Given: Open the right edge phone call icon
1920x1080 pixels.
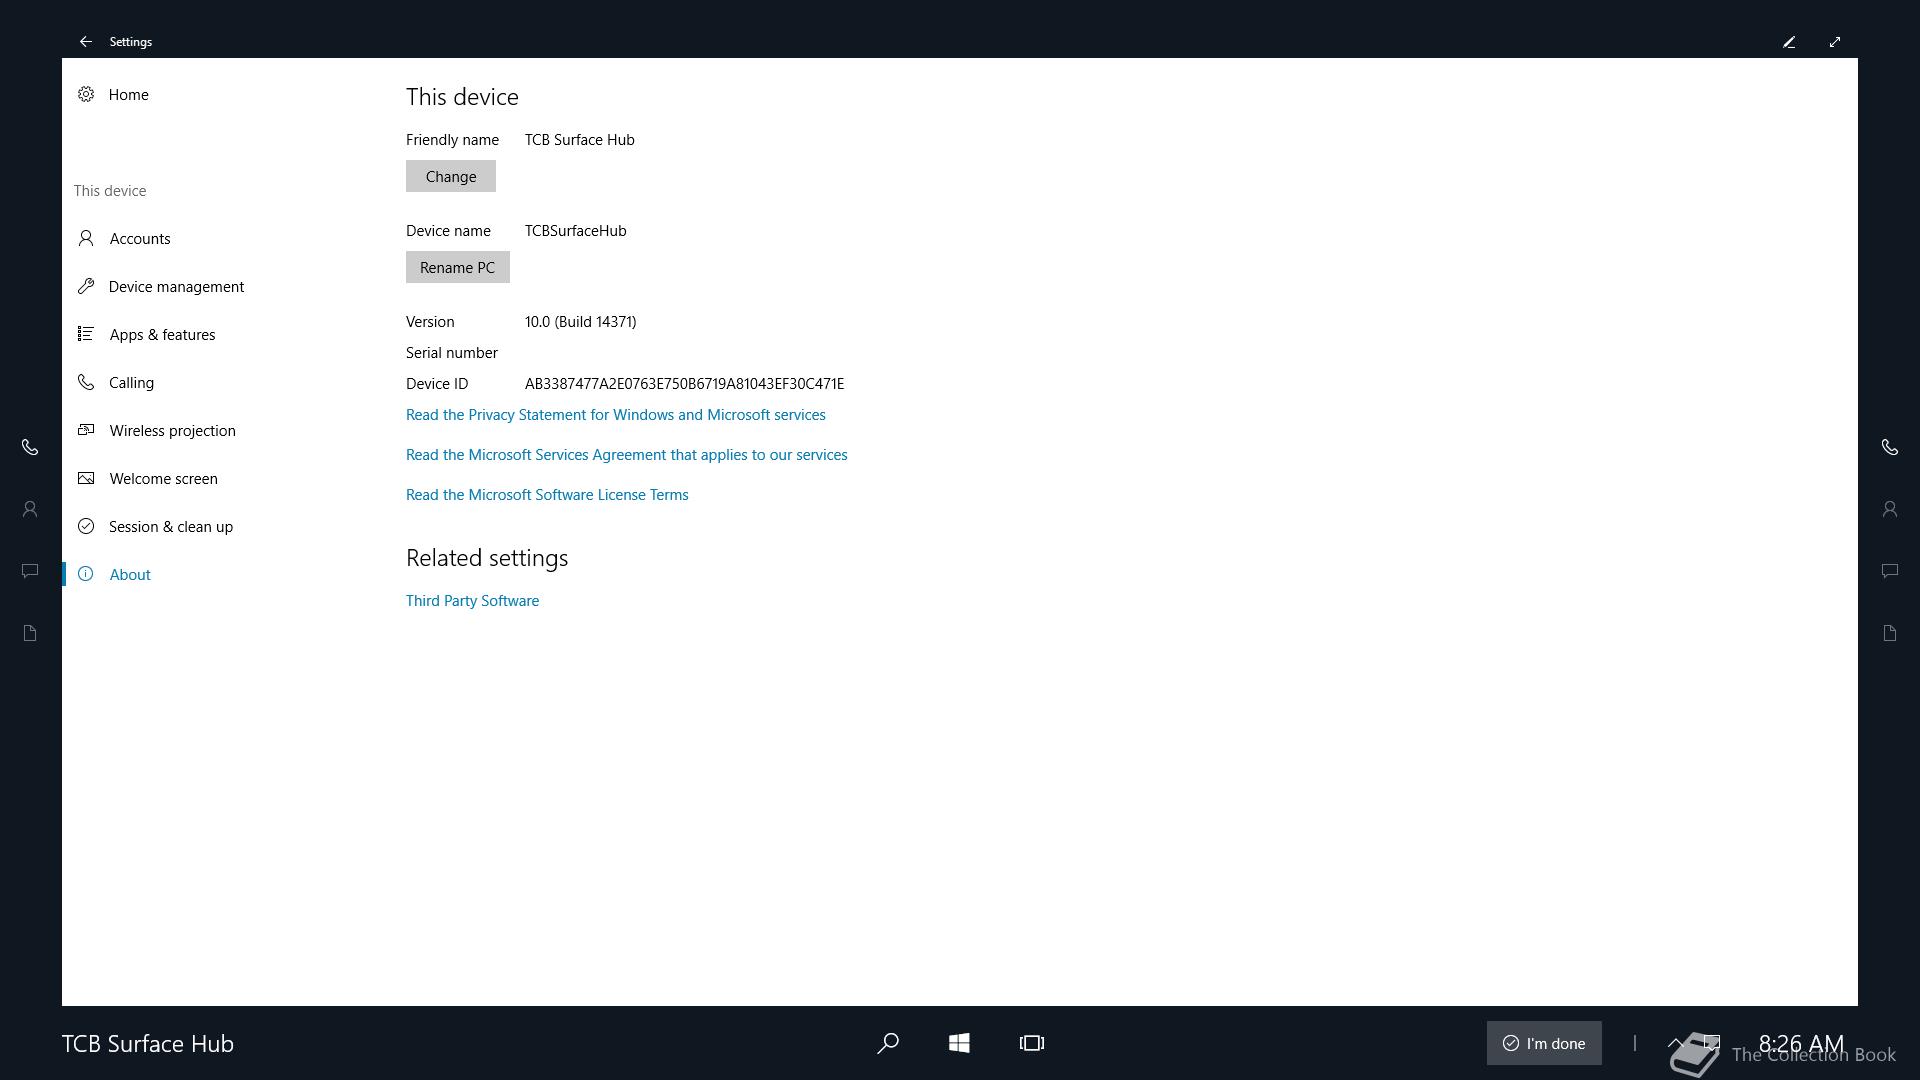Looking at the screenshot, I should point(1890,447).
